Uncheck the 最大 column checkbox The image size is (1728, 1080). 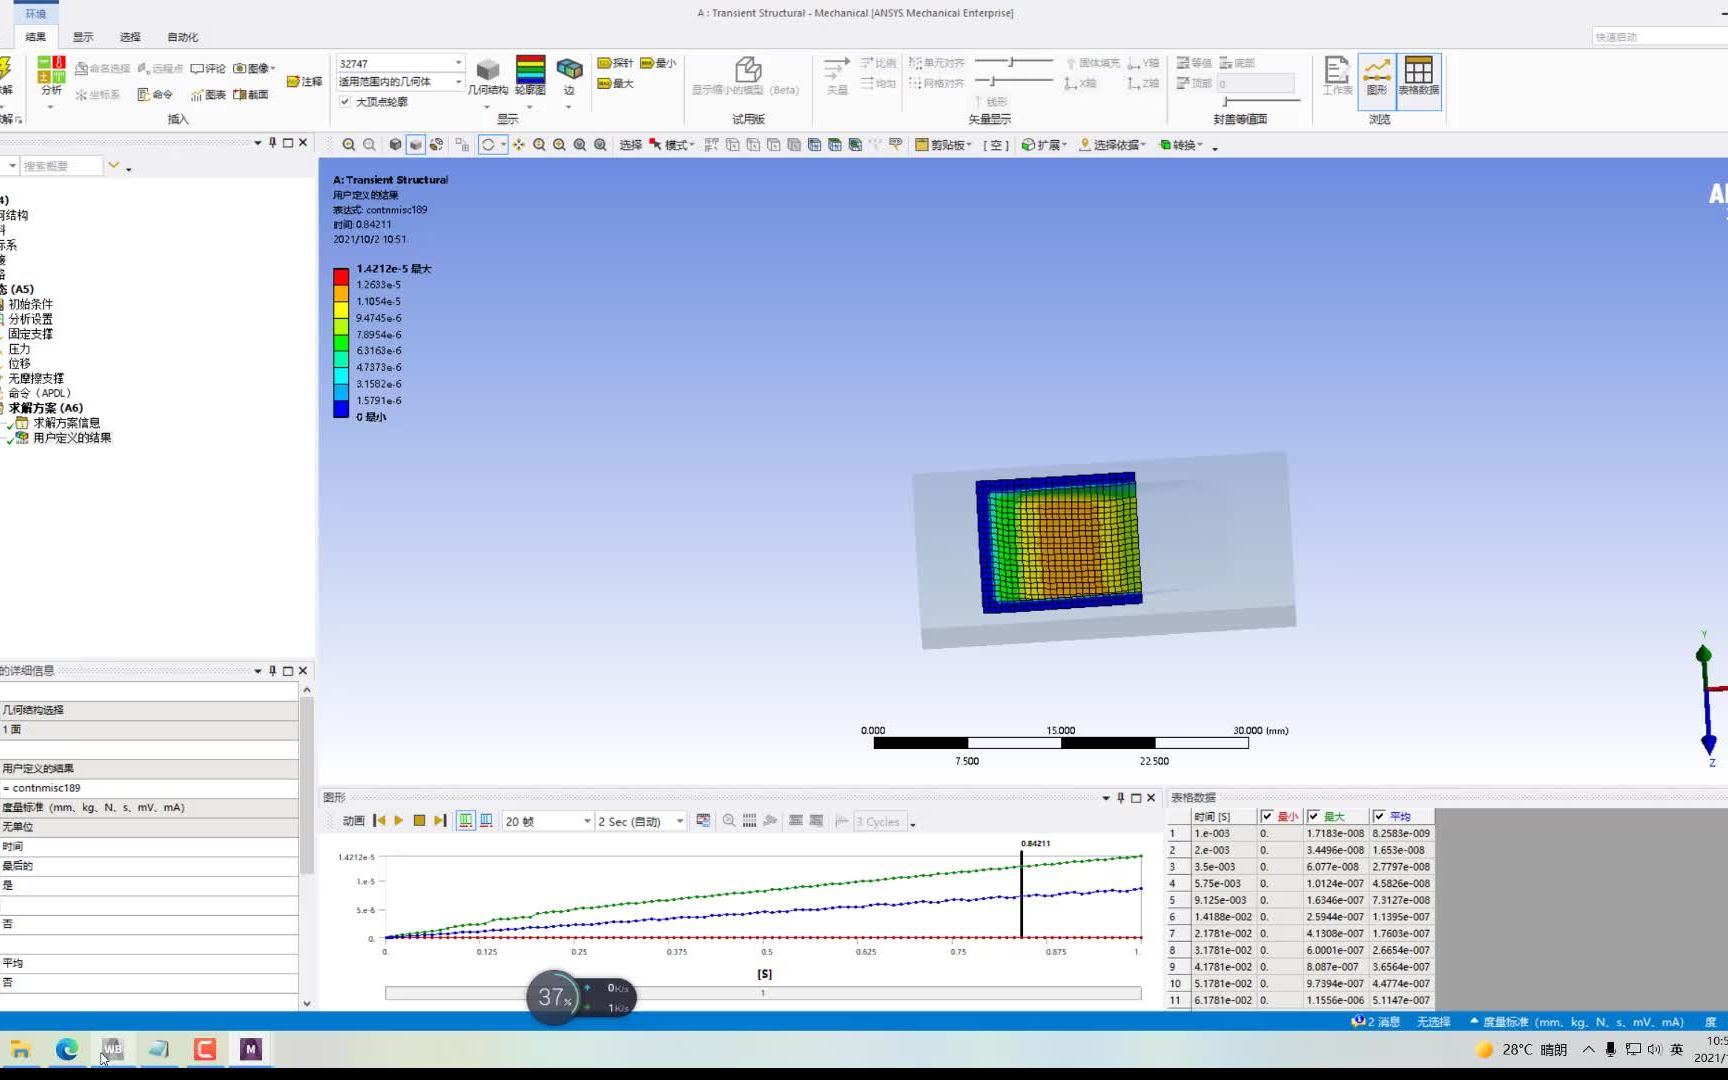1314,817
